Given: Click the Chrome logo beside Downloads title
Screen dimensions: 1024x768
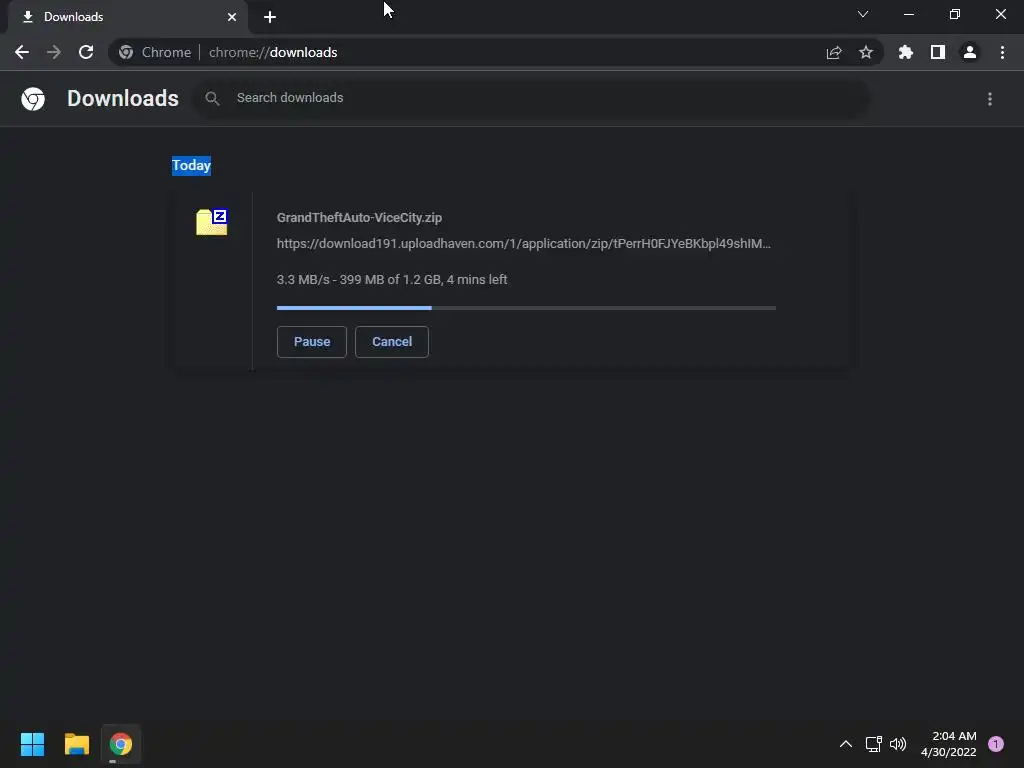Looking at the screenshot, I should 33,99.
